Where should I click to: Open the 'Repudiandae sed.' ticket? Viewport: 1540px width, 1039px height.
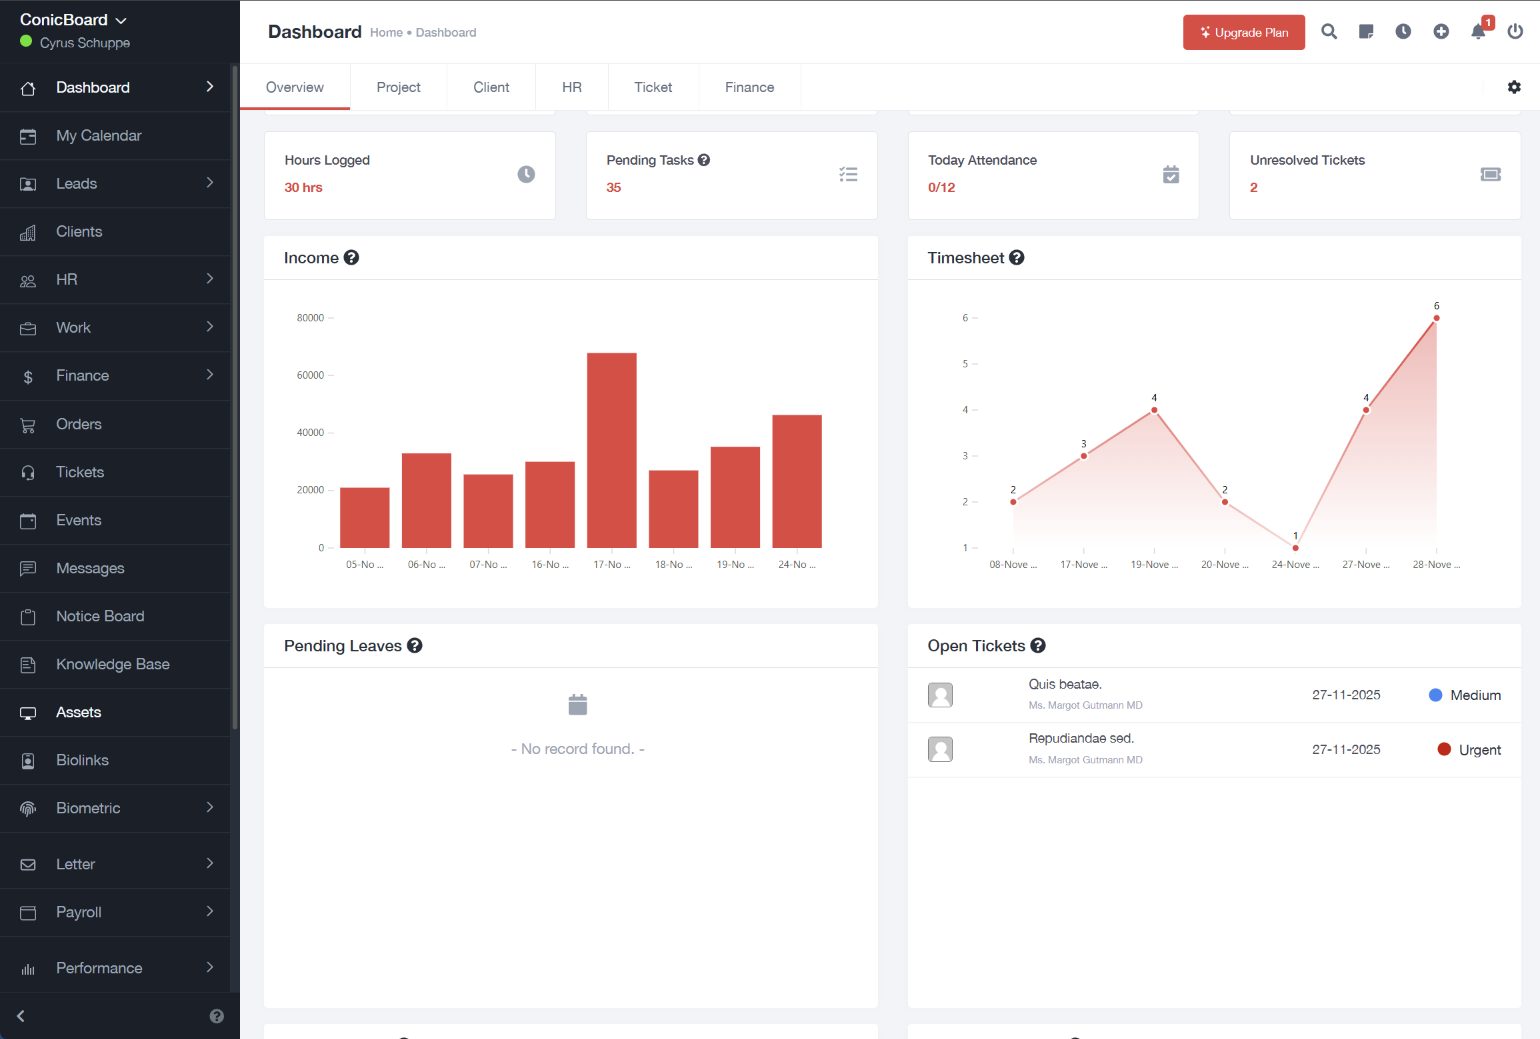[x=1081, y=738]
